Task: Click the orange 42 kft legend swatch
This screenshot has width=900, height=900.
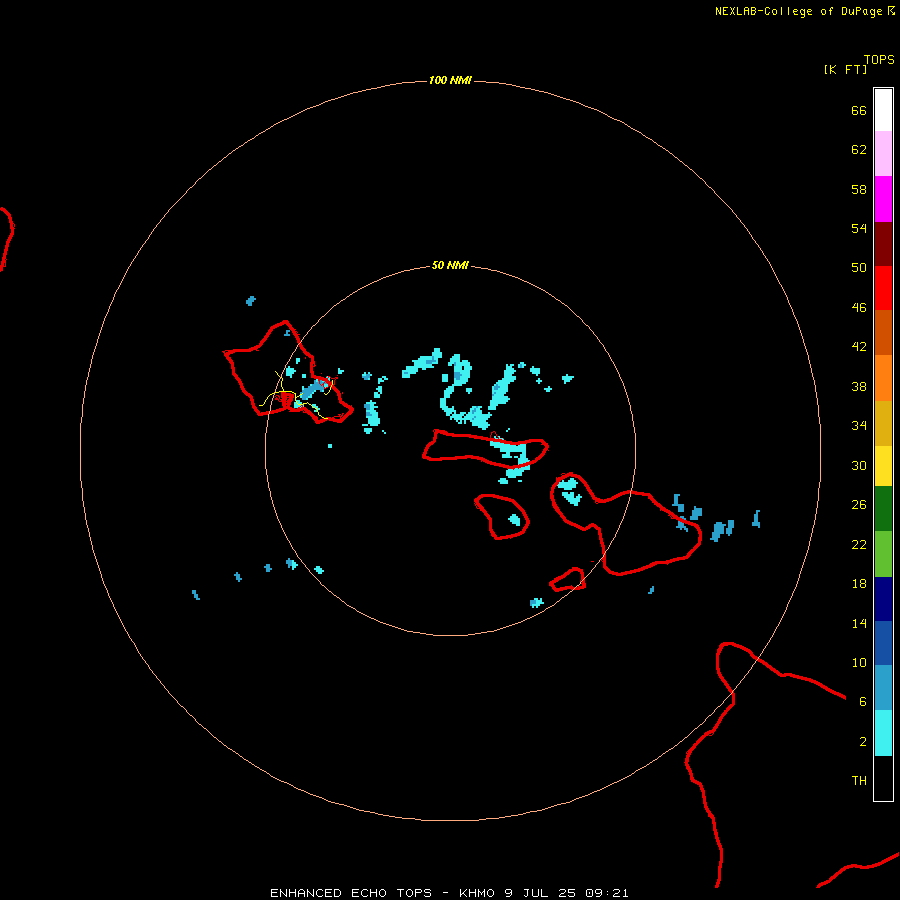Action: pos(883,378)
